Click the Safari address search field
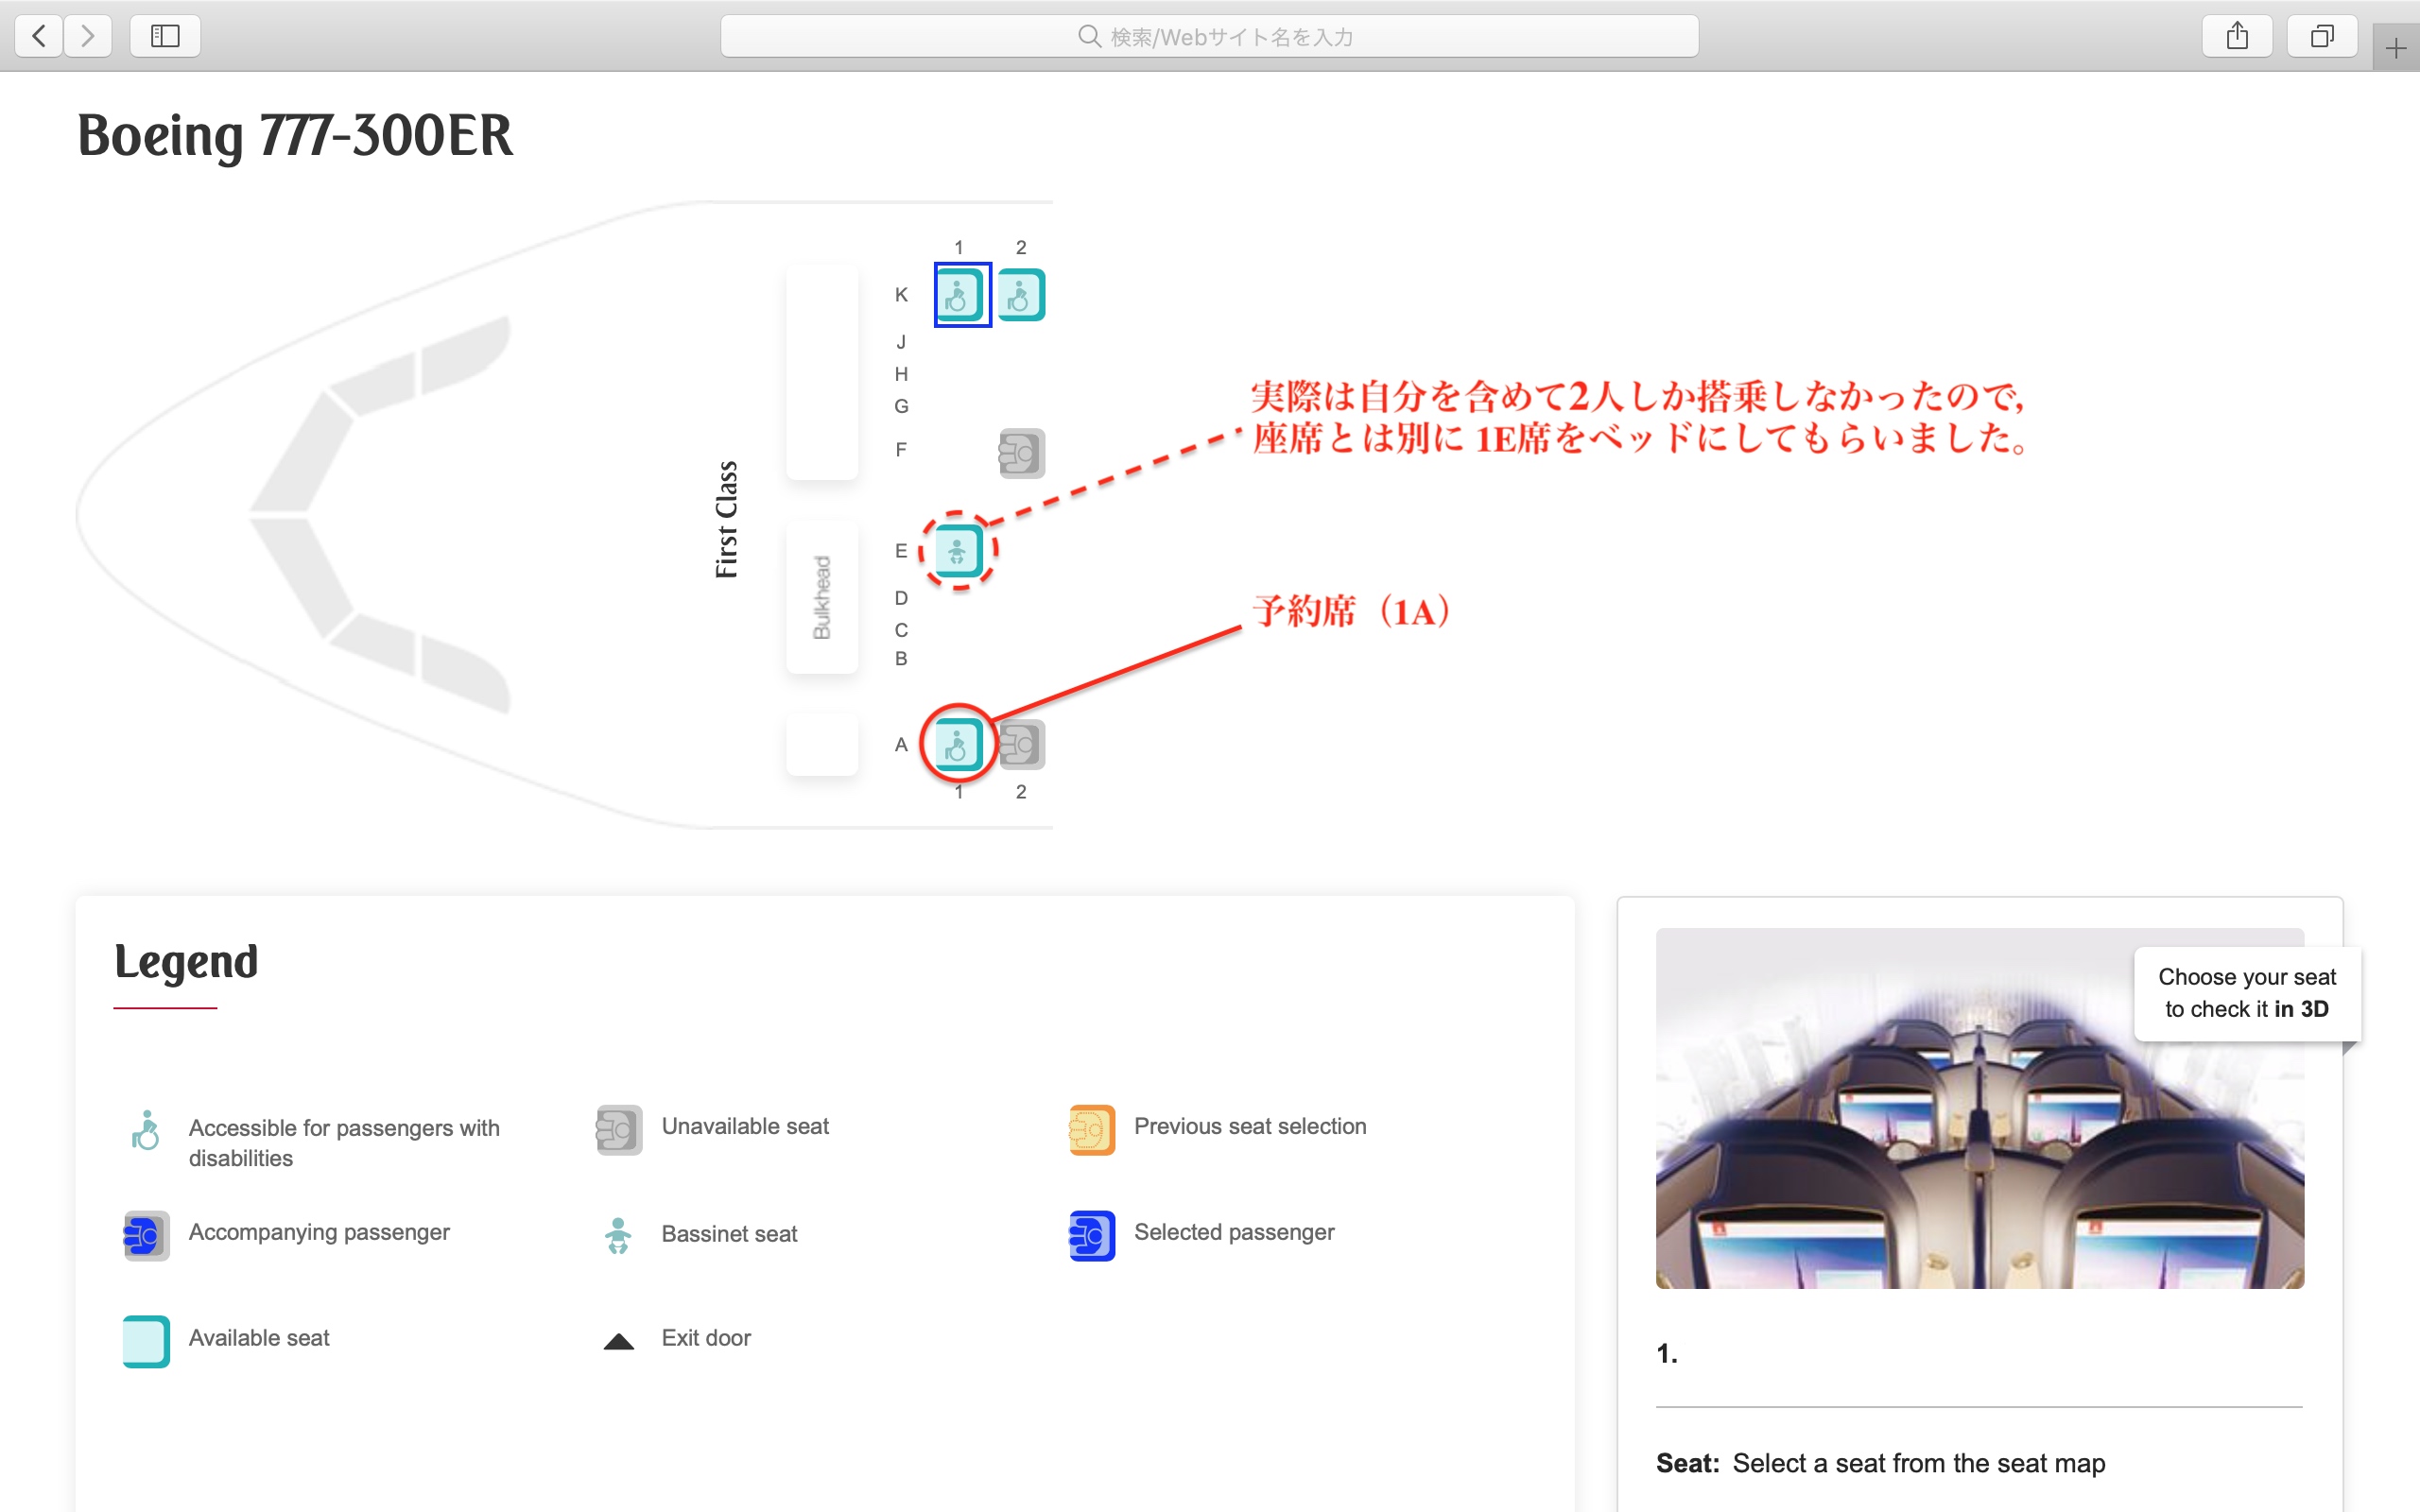The width and height of the screenshot is (2420, 1512). [x=1209, y=37]
